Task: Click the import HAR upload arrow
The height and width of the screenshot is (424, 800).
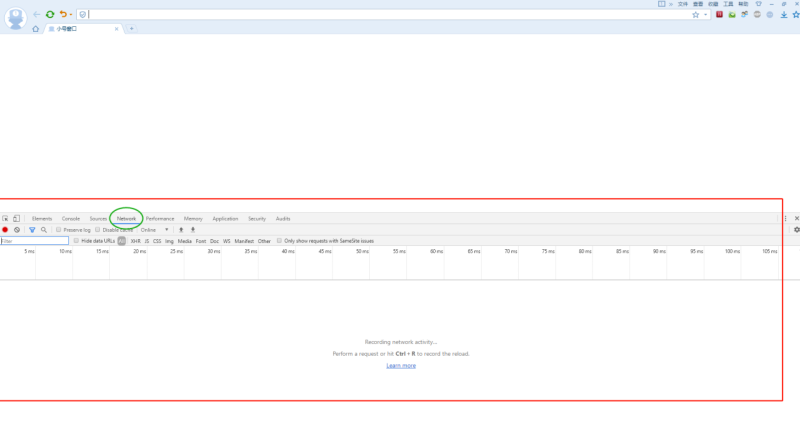Action: 181,230
